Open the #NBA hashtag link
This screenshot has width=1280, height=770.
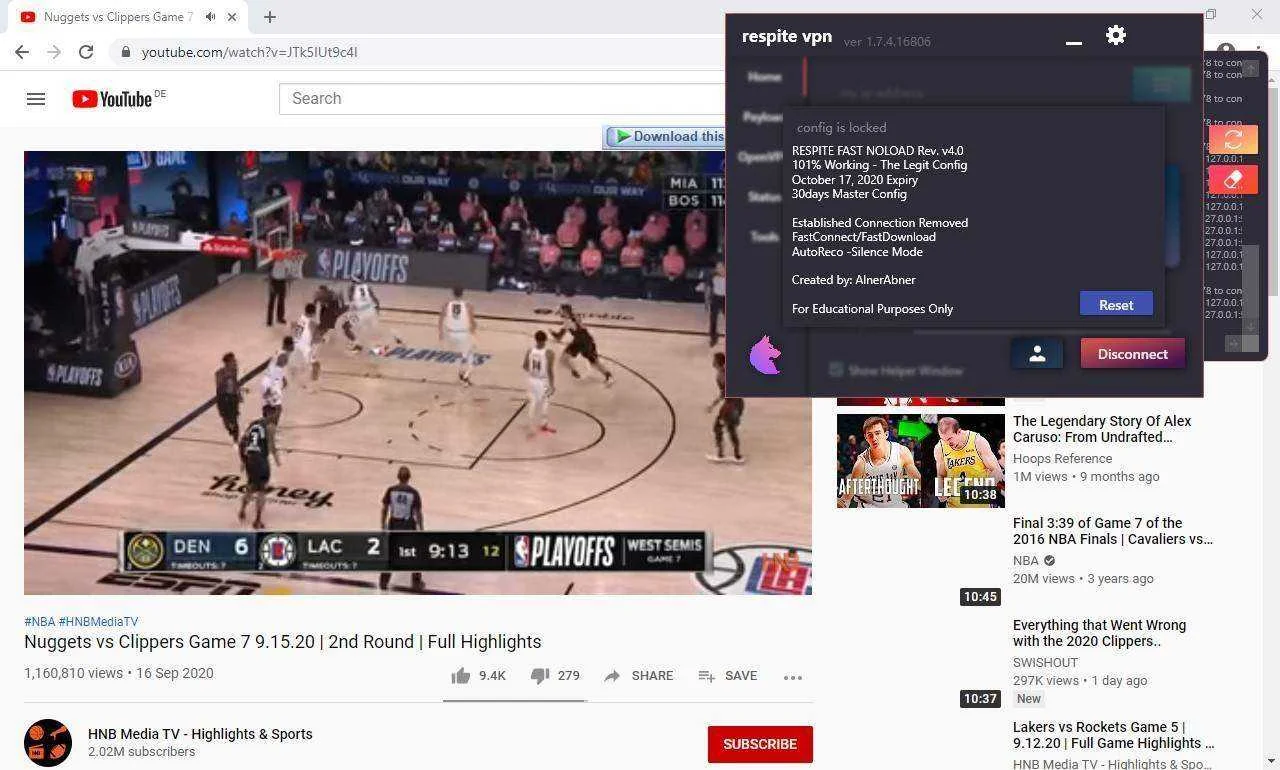pos(39,622)
